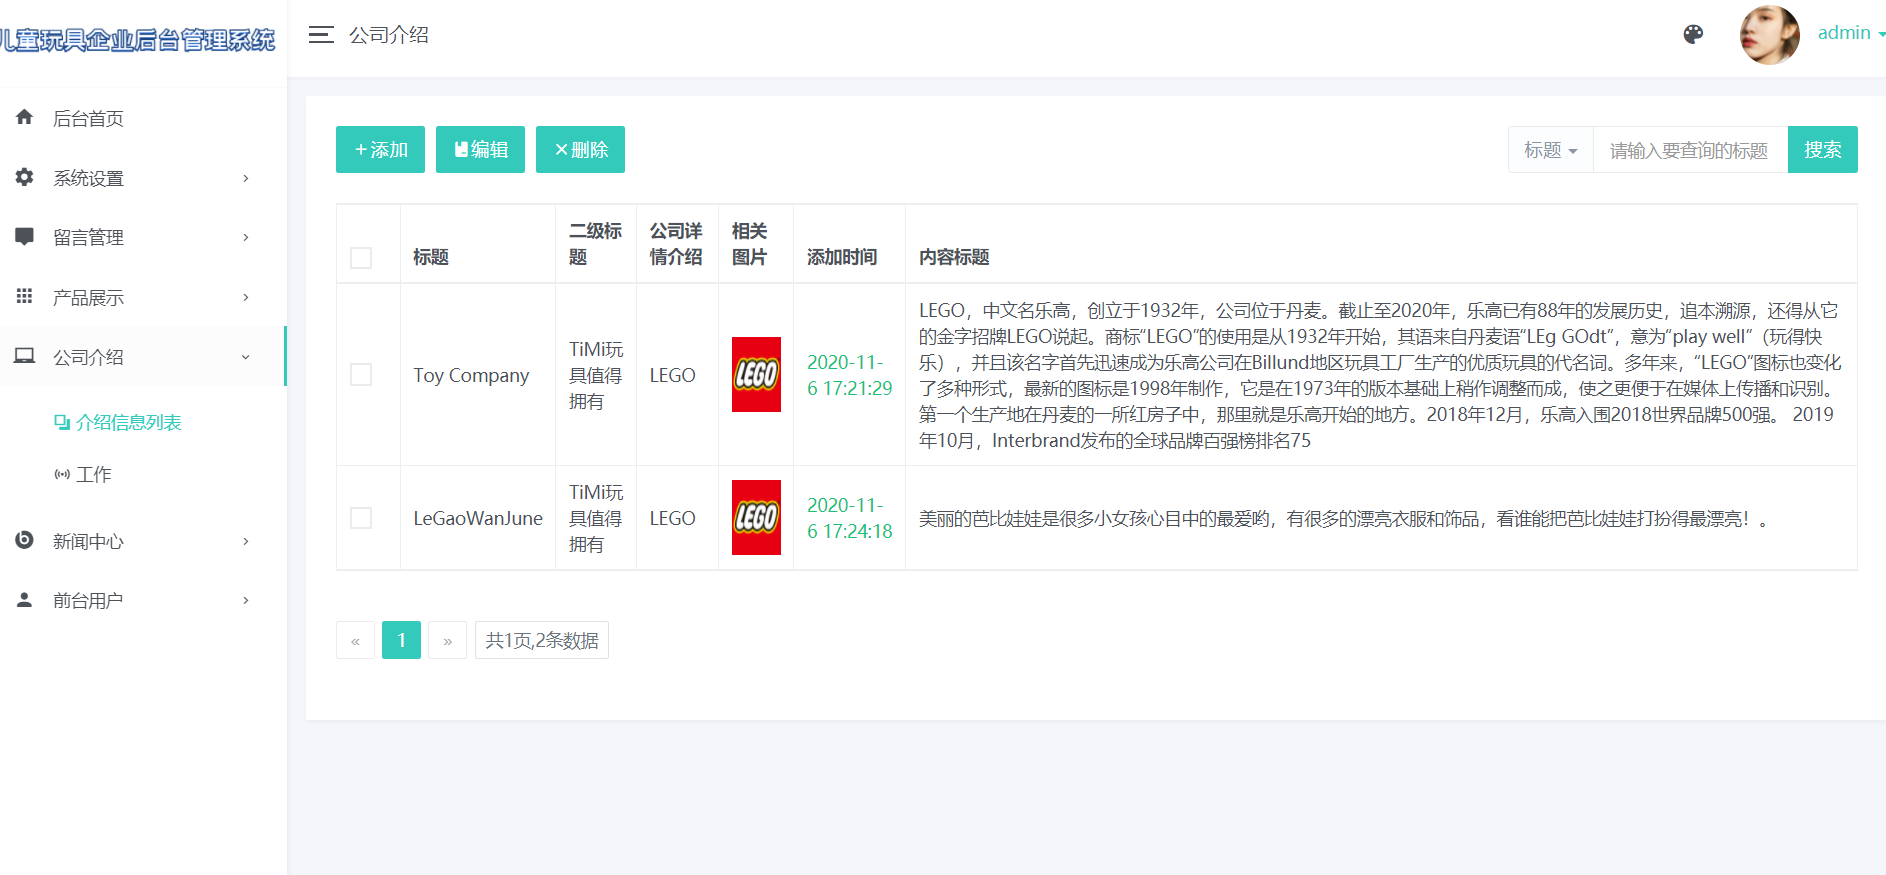The height and width of the screenshot is (875, 1886).
Task: Click the +添加 button
Action: [380, 149]
